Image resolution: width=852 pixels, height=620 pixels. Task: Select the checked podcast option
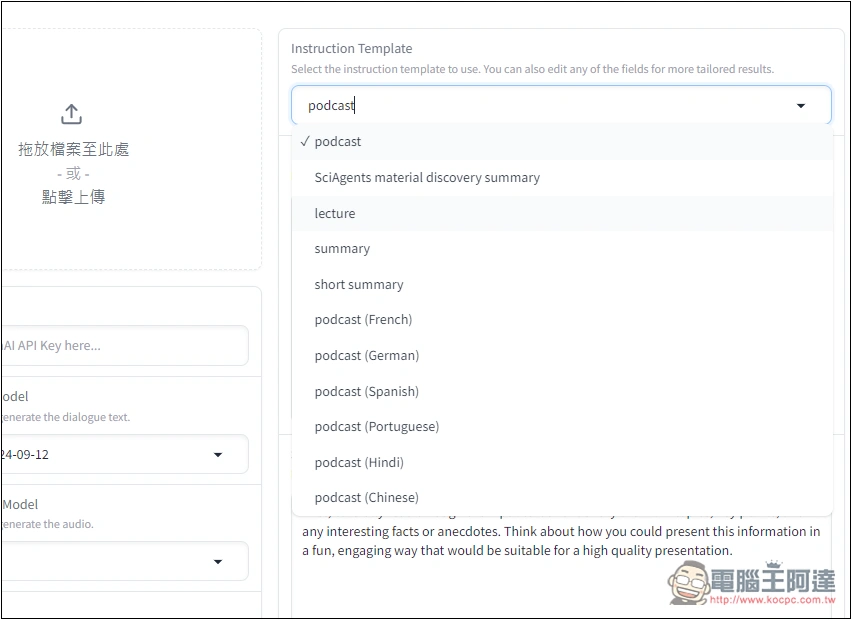click(x=562, y=142)
